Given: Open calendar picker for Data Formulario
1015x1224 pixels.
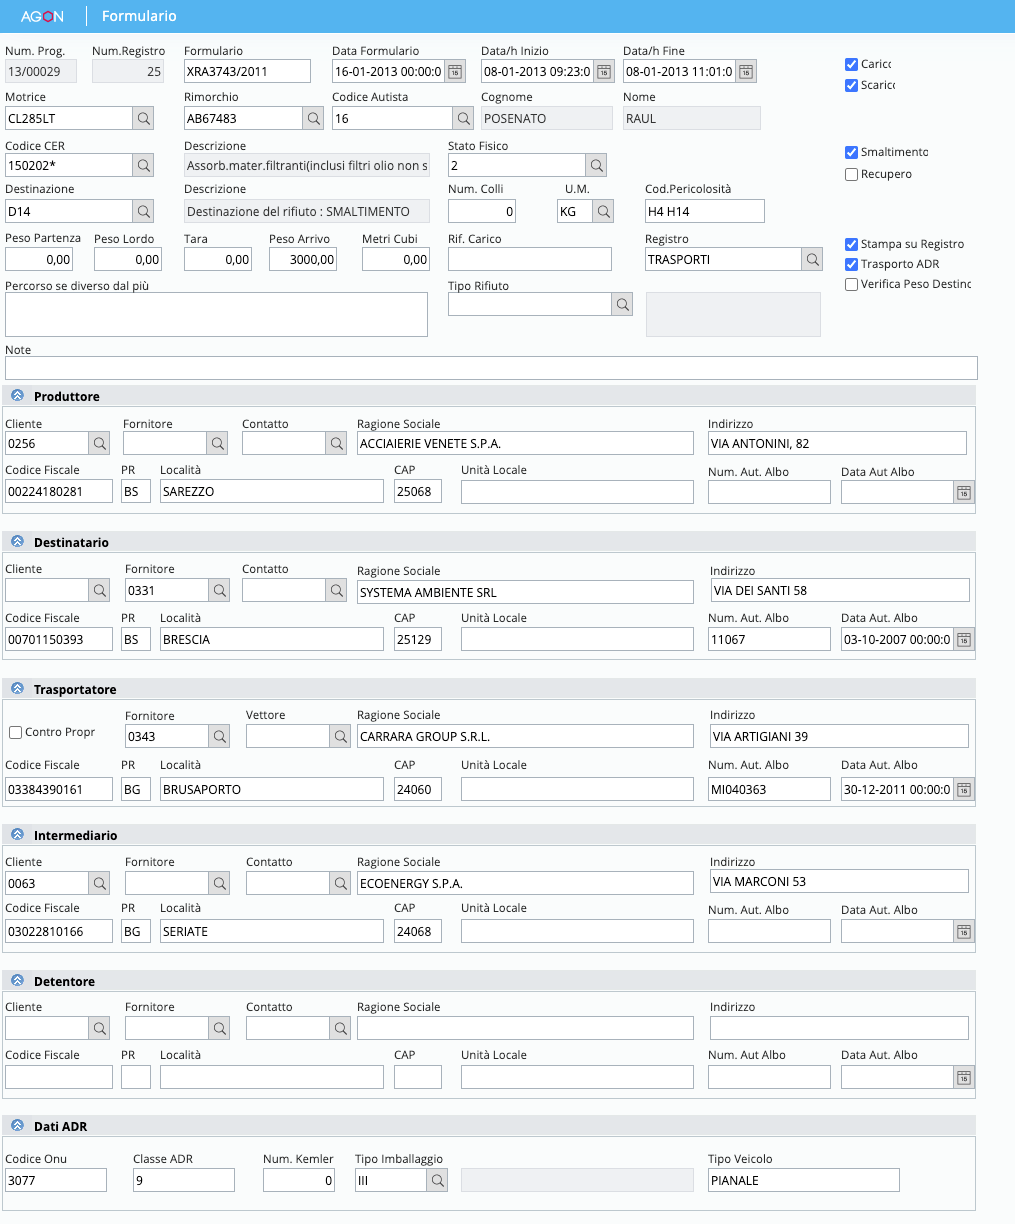Looking at the screenshot, I should tap(455, 71).
